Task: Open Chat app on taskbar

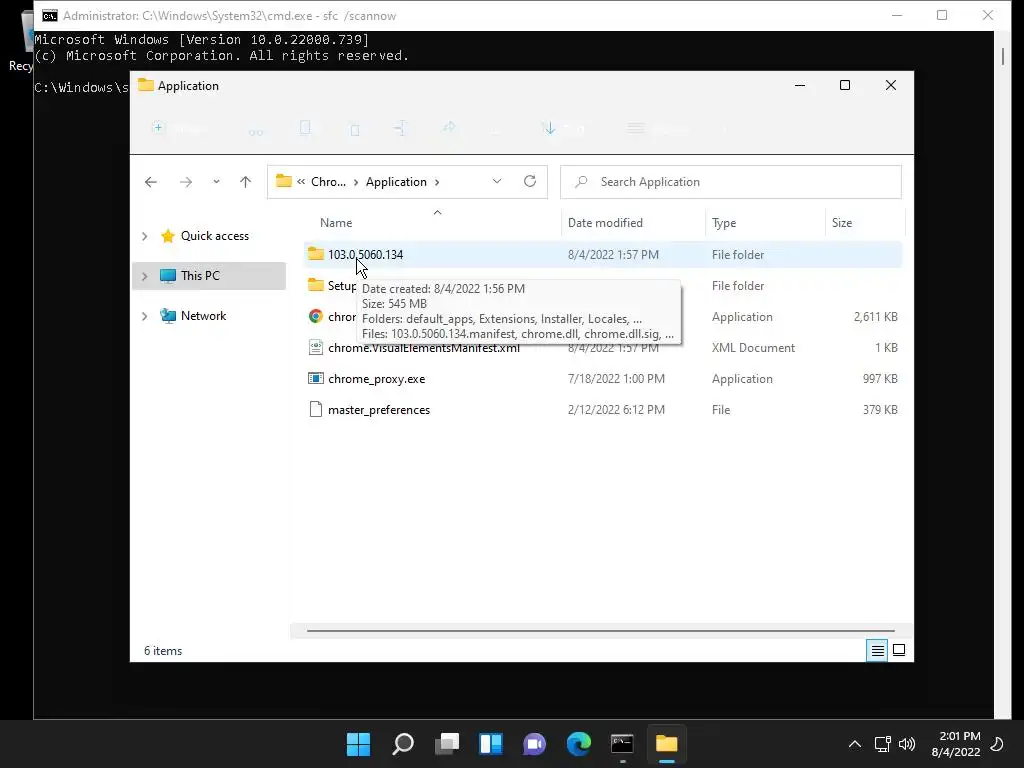Action: tap(535, 744)
